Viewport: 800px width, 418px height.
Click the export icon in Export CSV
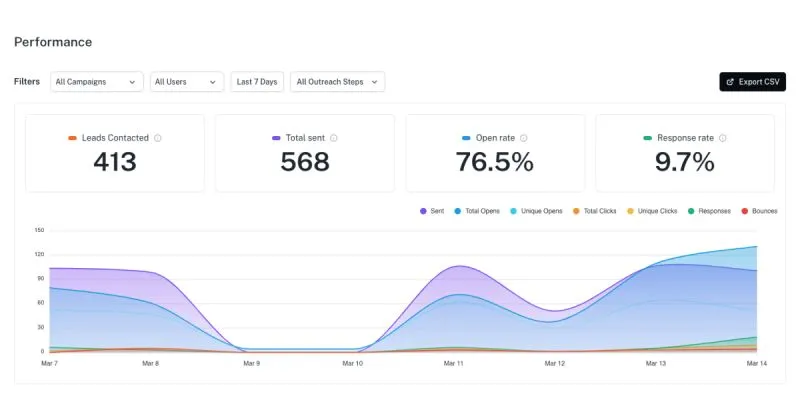pos(730,82)
